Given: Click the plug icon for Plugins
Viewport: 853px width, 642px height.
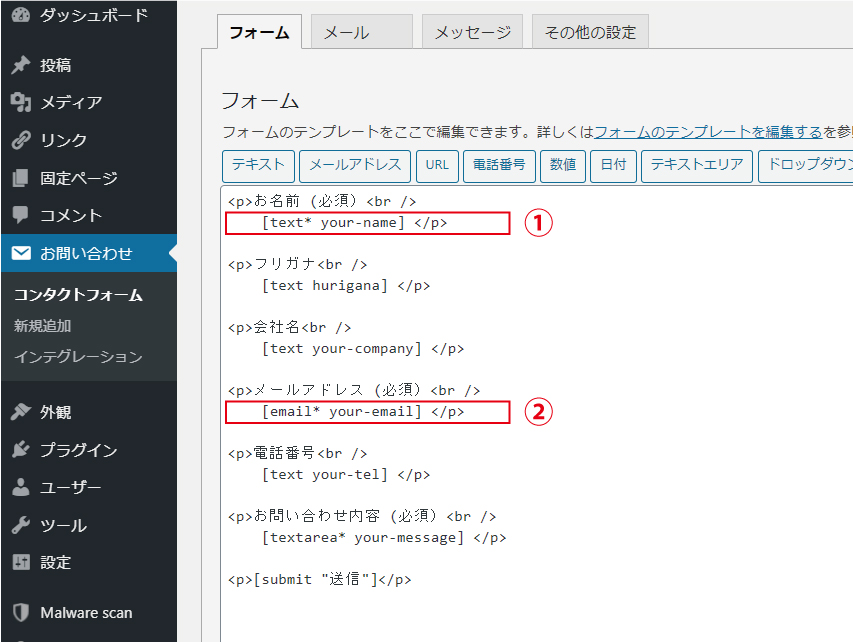Looking at the screenshot, I should (x=20, y=450).
